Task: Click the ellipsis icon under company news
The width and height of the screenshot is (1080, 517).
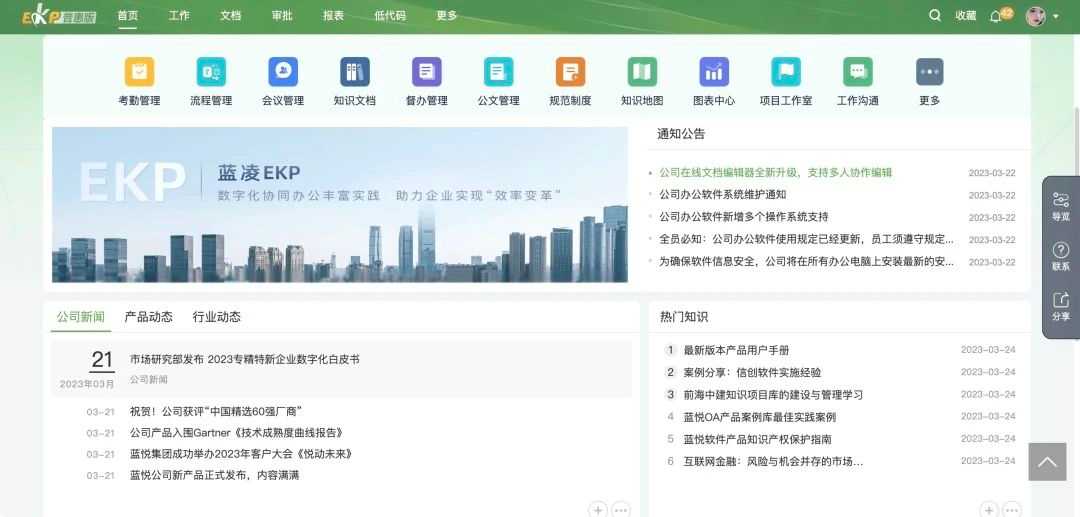Action: (x=621, y=510)
